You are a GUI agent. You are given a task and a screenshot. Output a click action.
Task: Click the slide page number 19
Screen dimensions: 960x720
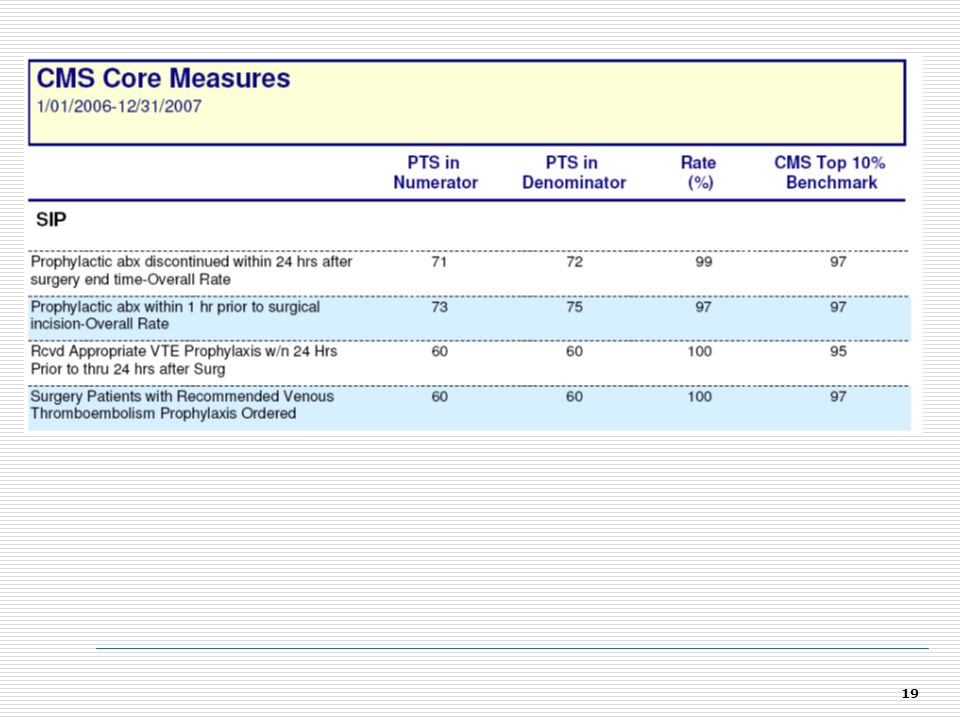click(910, 694)
